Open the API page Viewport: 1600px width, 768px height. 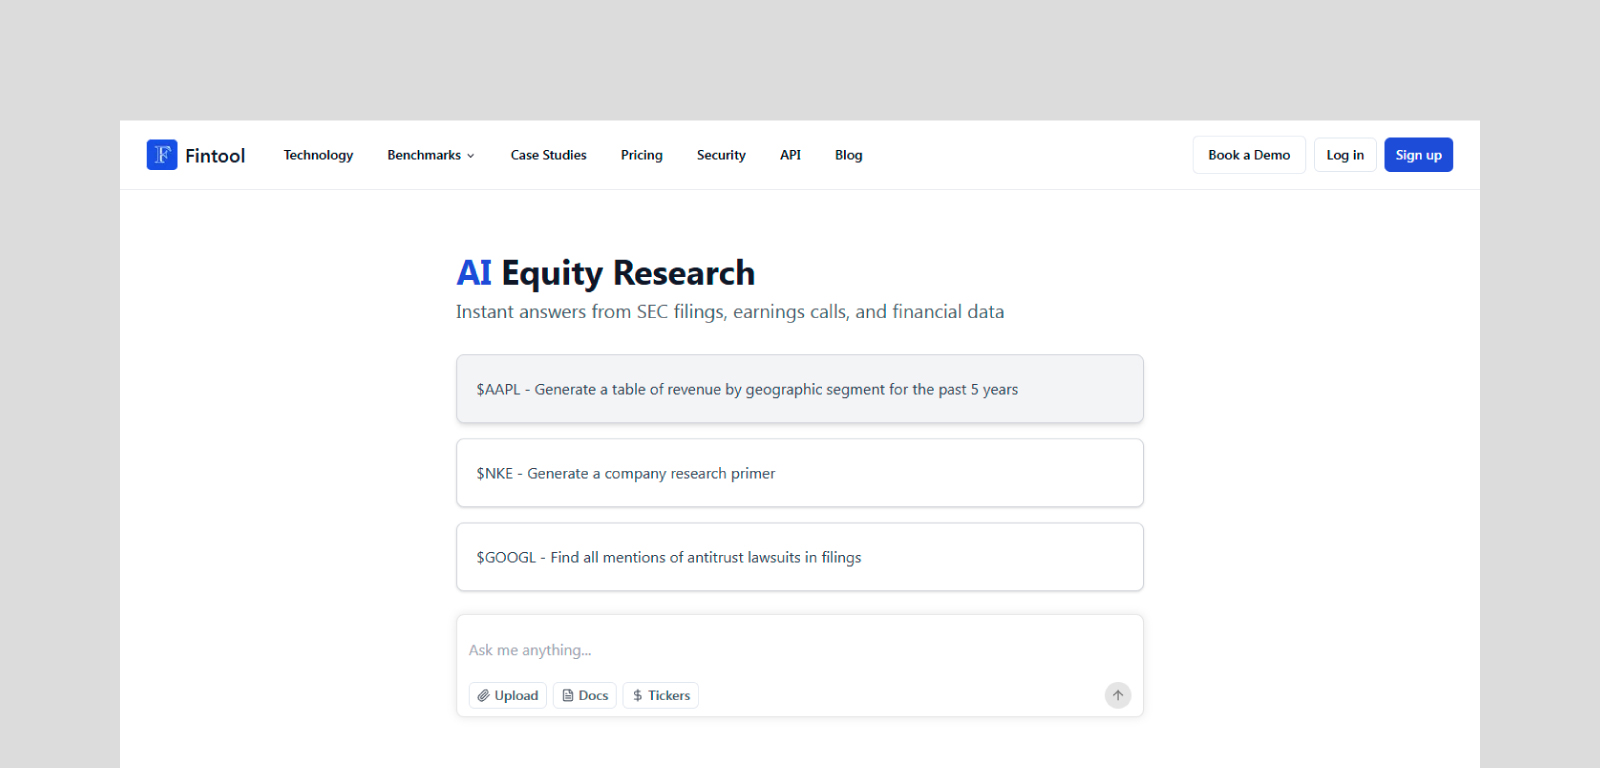tap(790, 155)
